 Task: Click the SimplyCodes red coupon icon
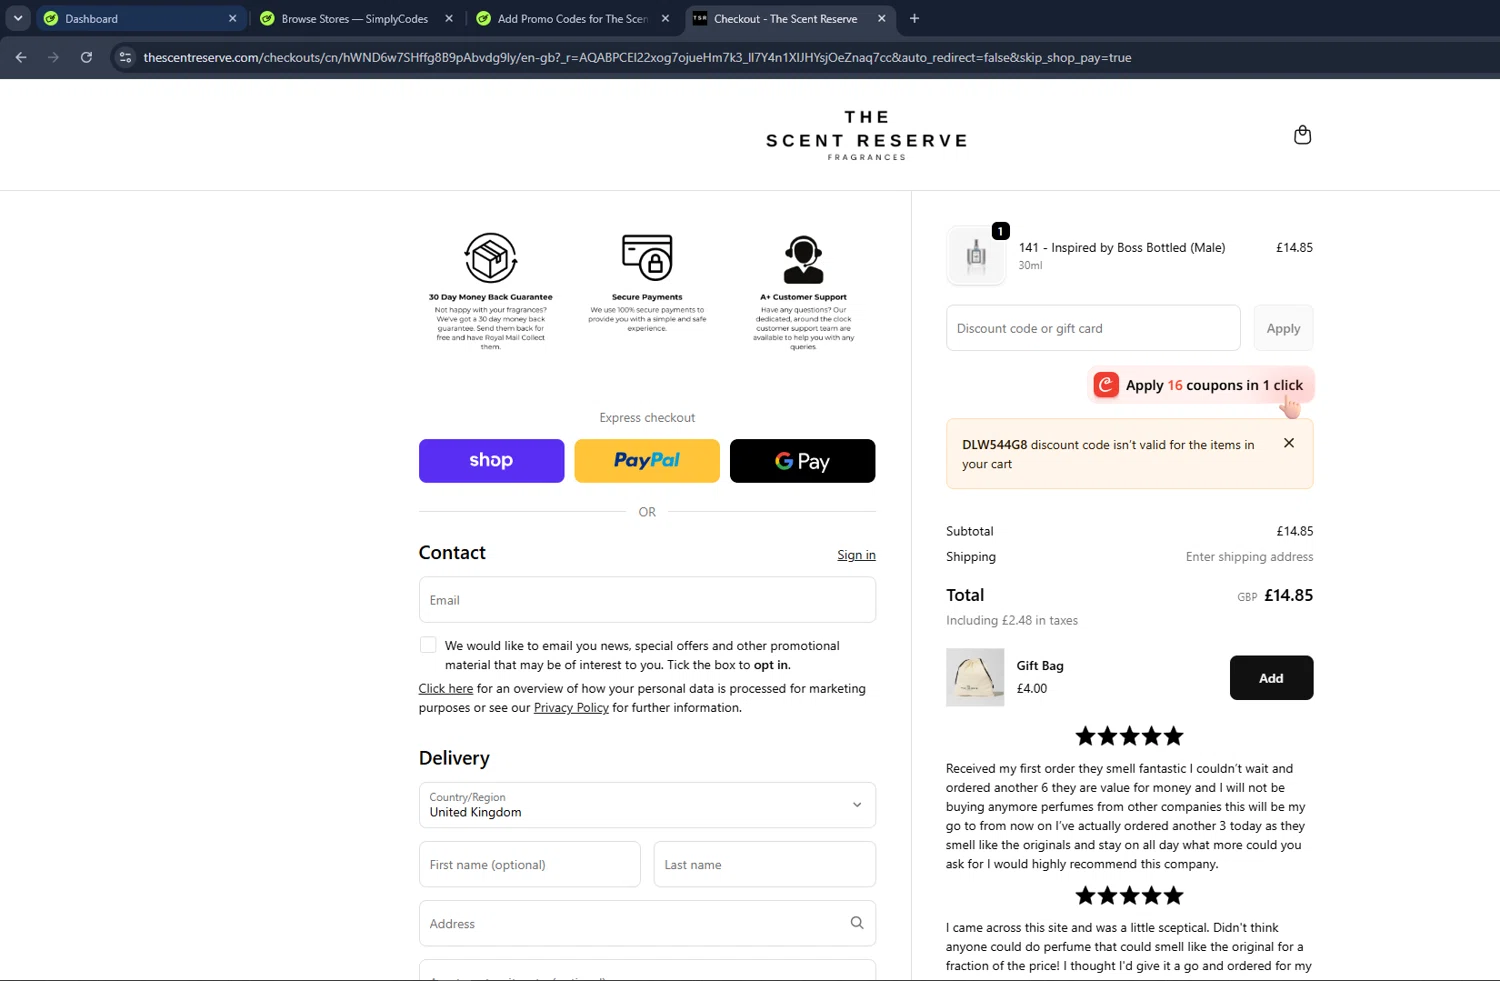[1106, 385]
